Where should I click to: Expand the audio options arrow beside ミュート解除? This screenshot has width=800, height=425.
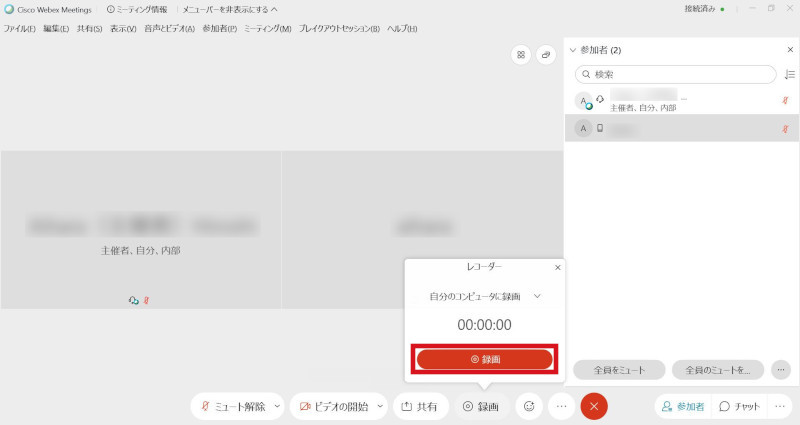click(277, 406)
